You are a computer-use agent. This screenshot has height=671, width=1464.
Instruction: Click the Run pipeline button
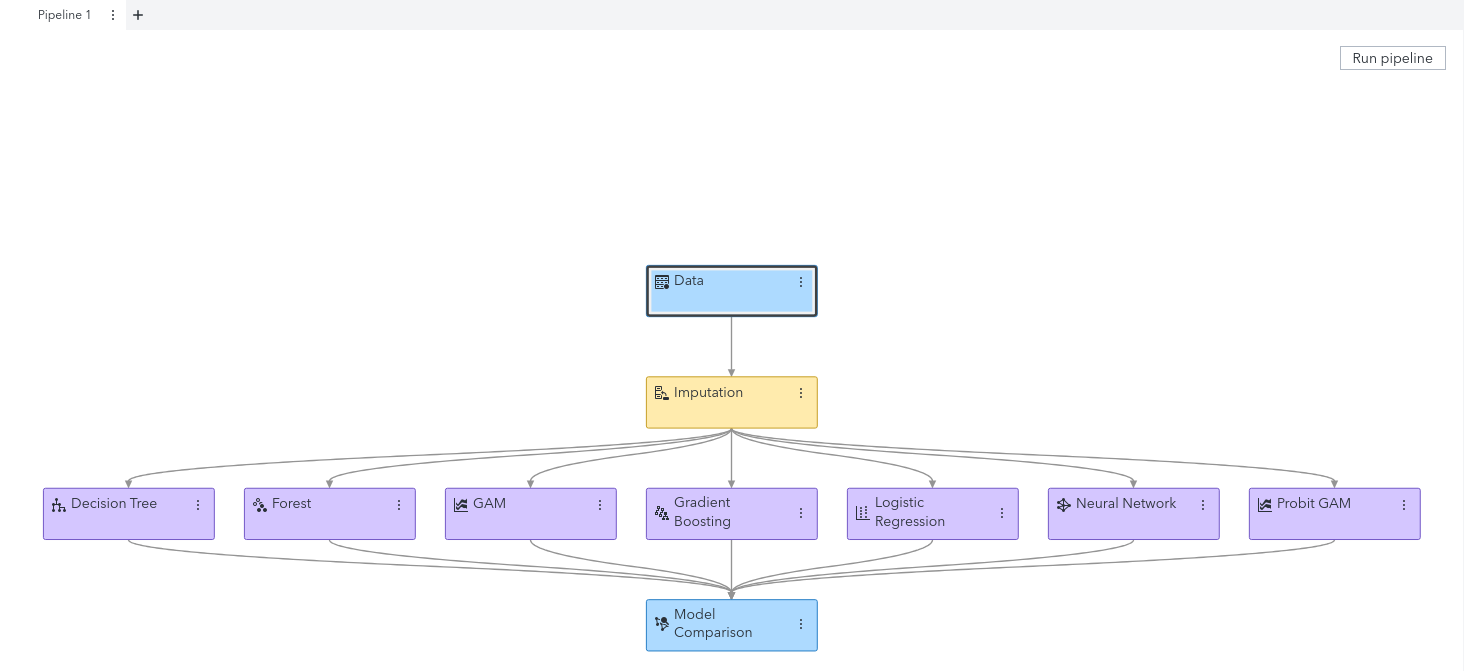point(1392,58)
